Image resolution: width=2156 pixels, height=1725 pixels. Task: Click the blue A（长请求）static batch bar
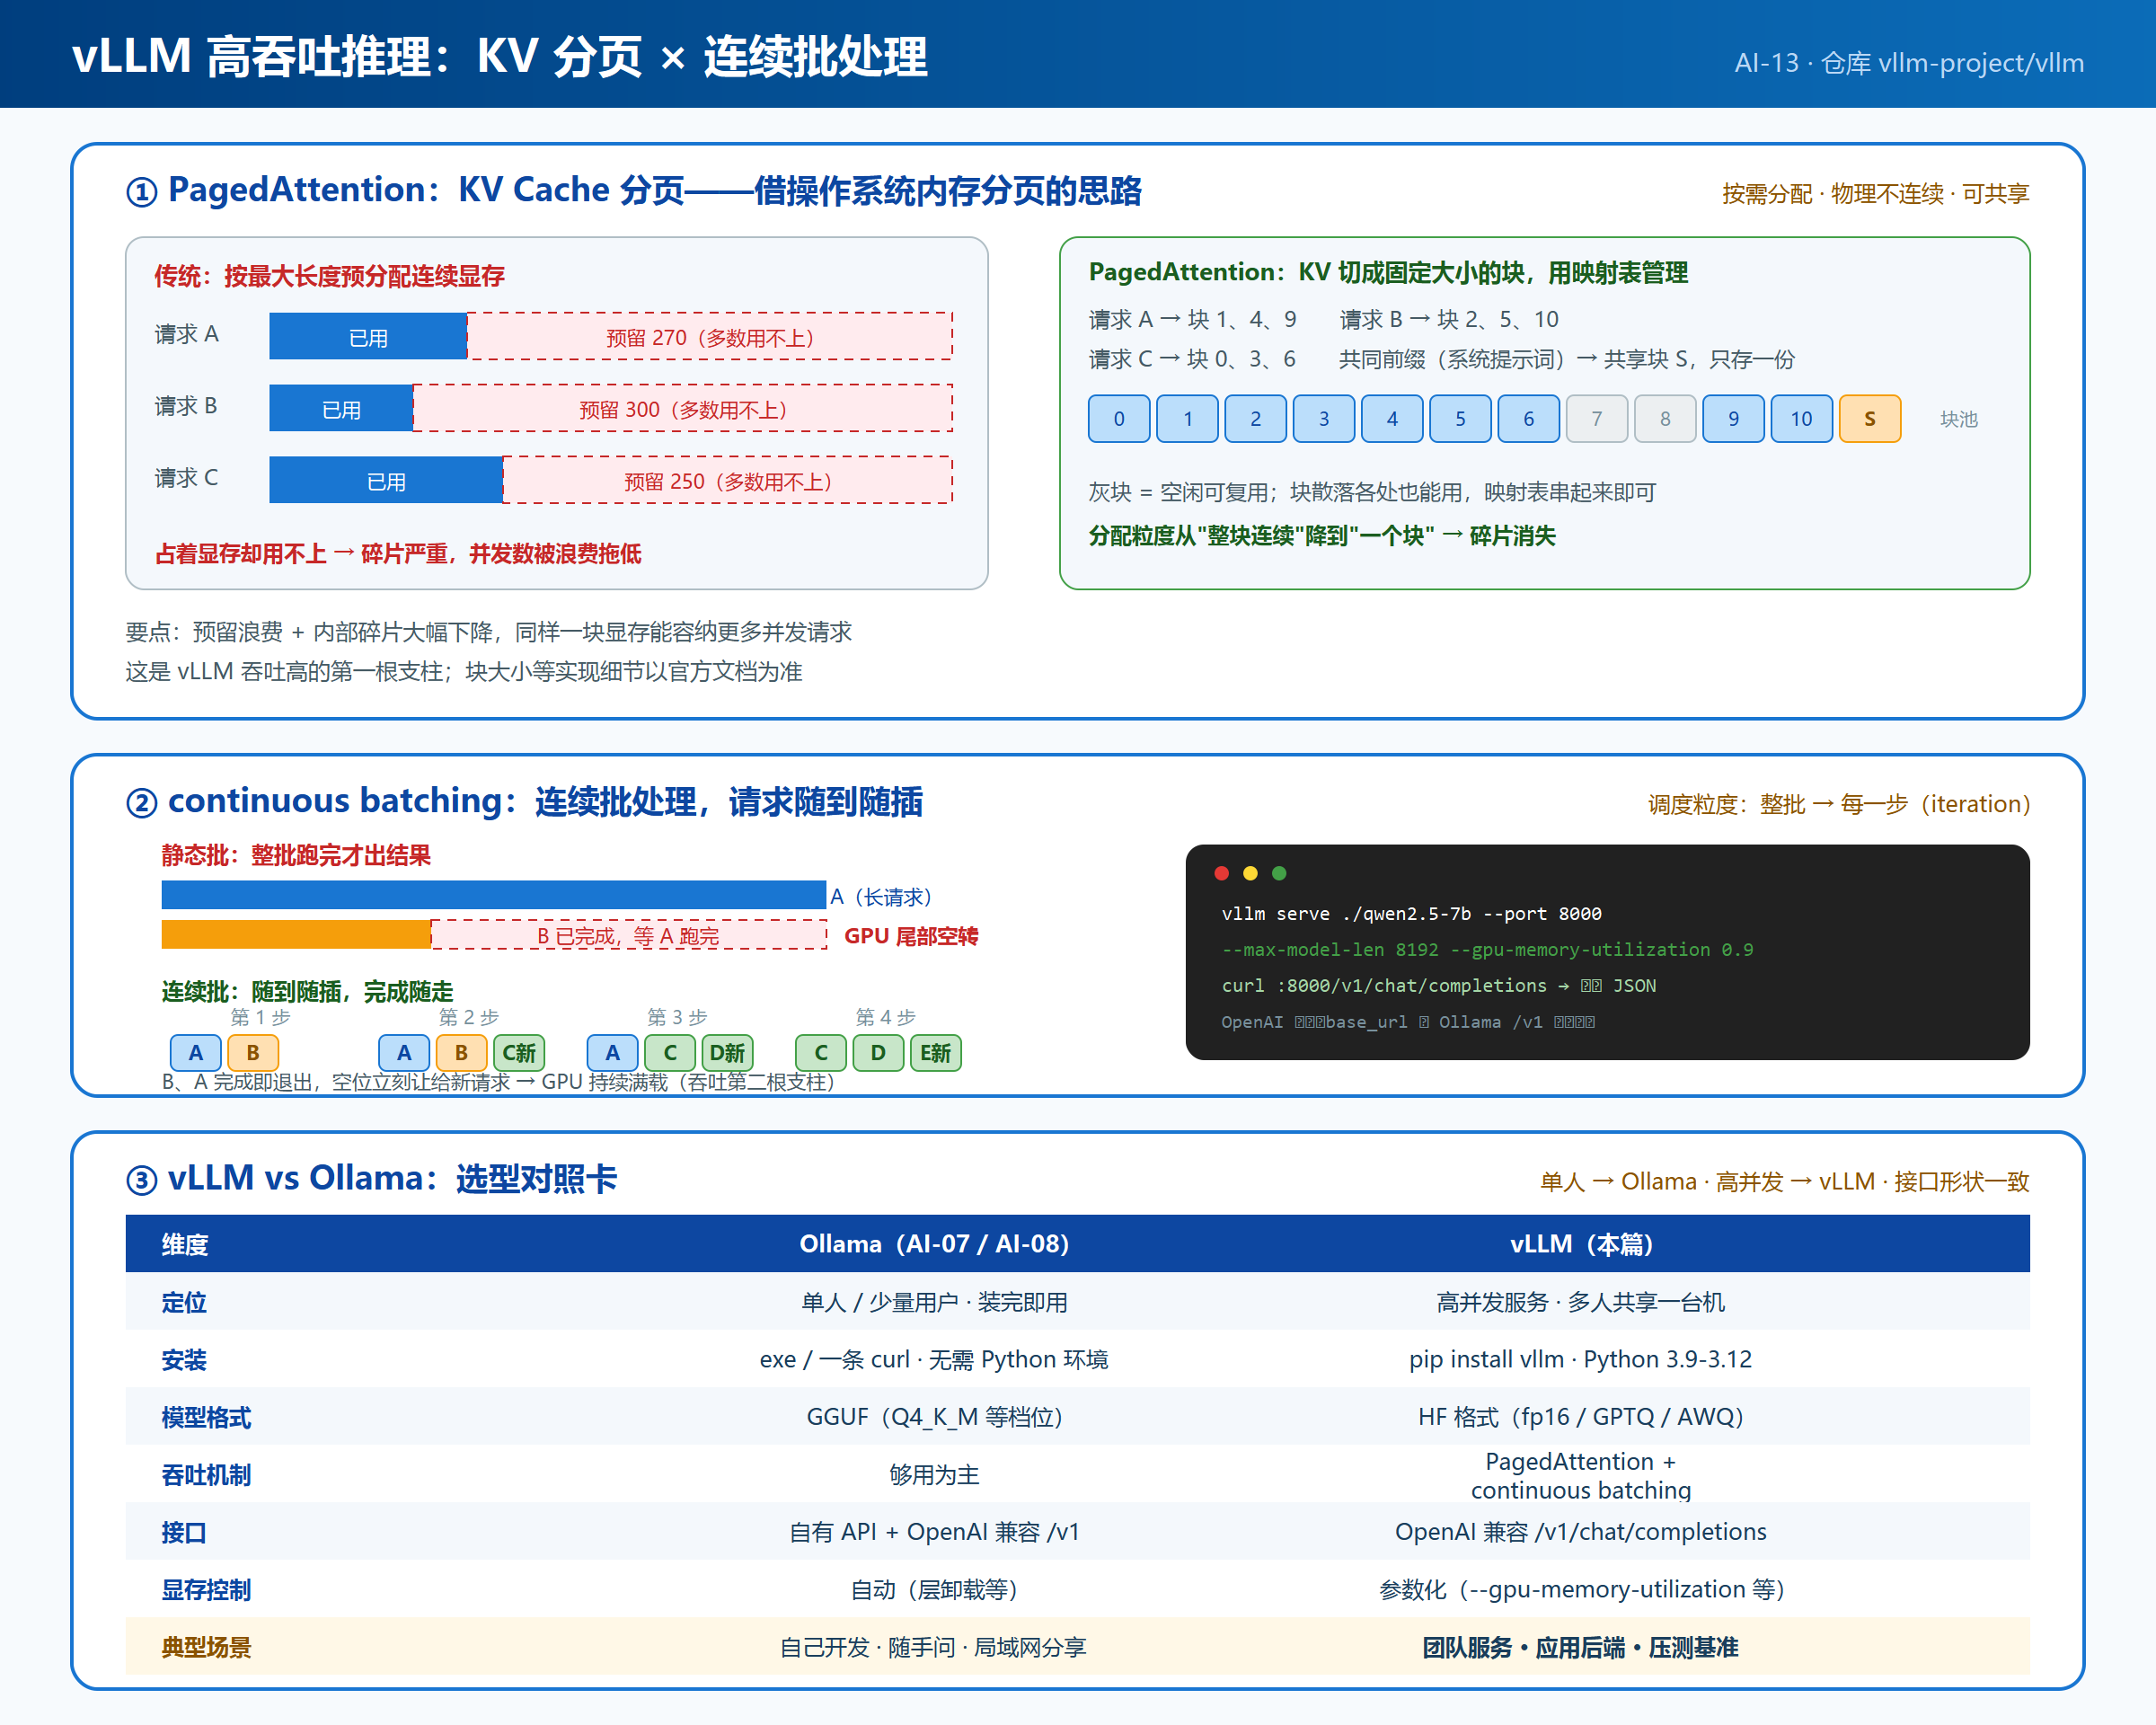click(x=494, y=895)
